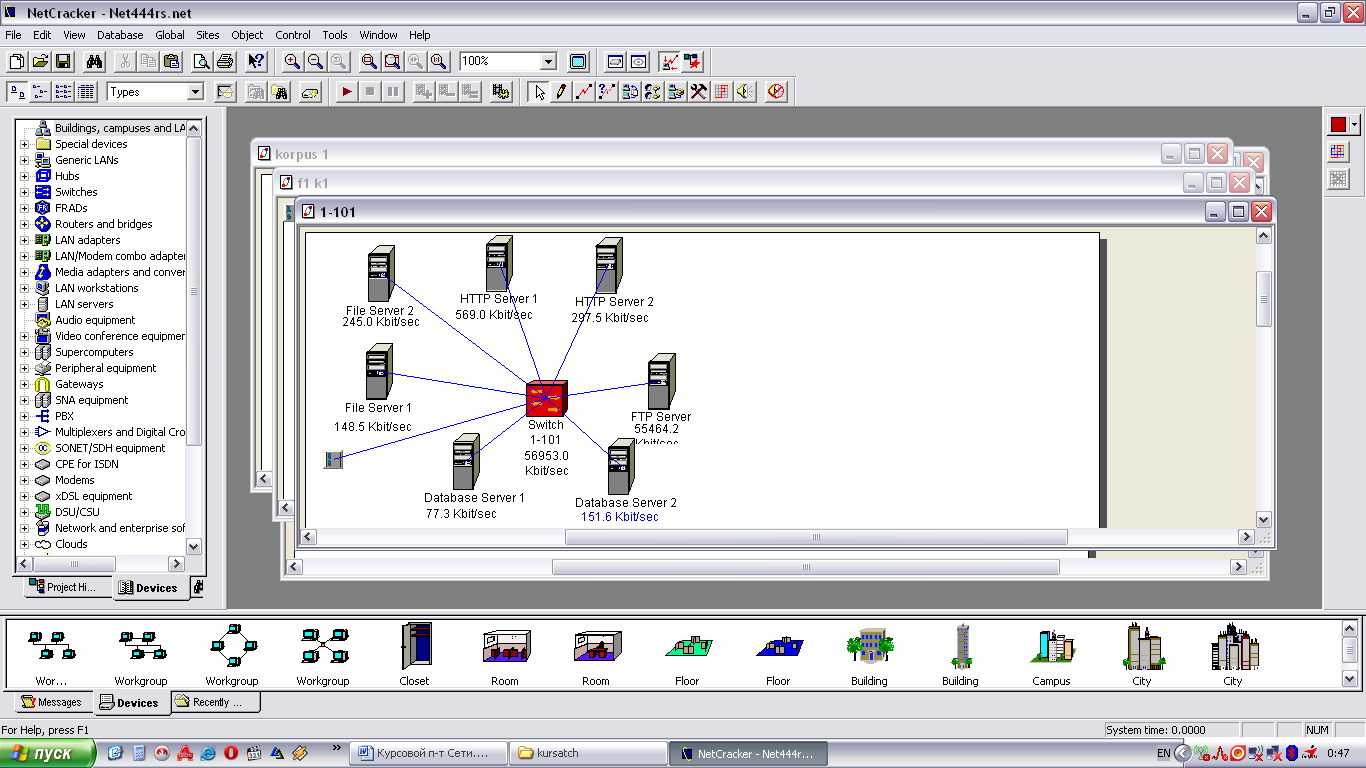Toggle the small icons view mode
Screen dimensions: 1366x768
pos(40,92)
